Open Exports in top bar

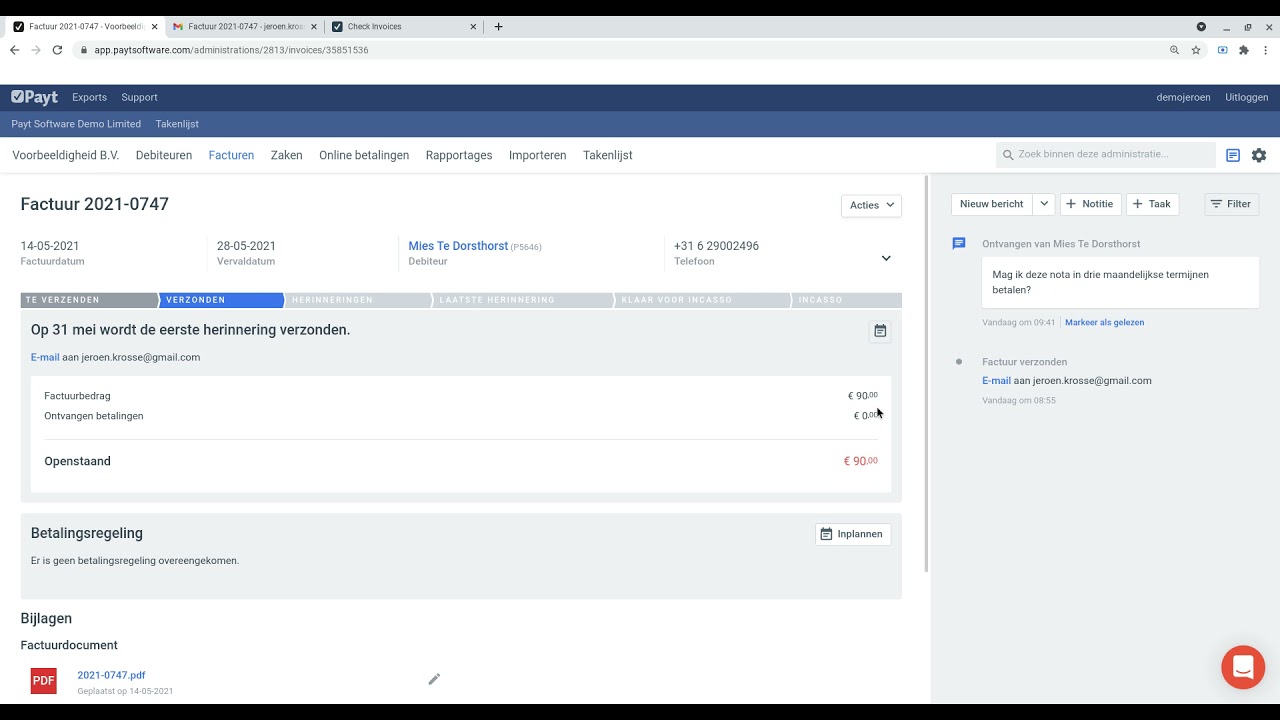pyautogui.click(x=89, y=97)
